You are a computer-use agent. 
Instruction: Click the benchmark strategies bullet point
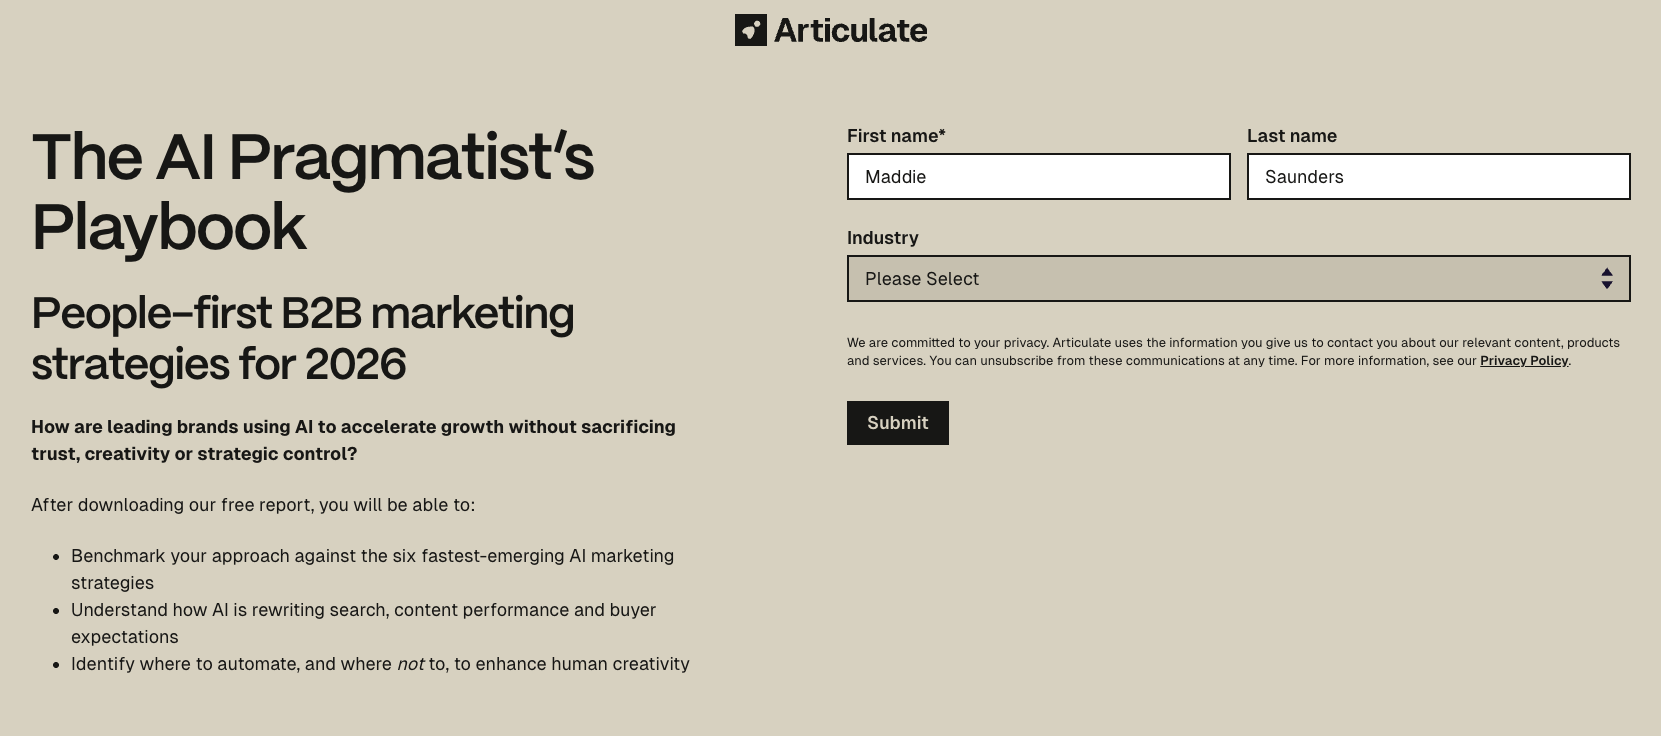point(372,568)
